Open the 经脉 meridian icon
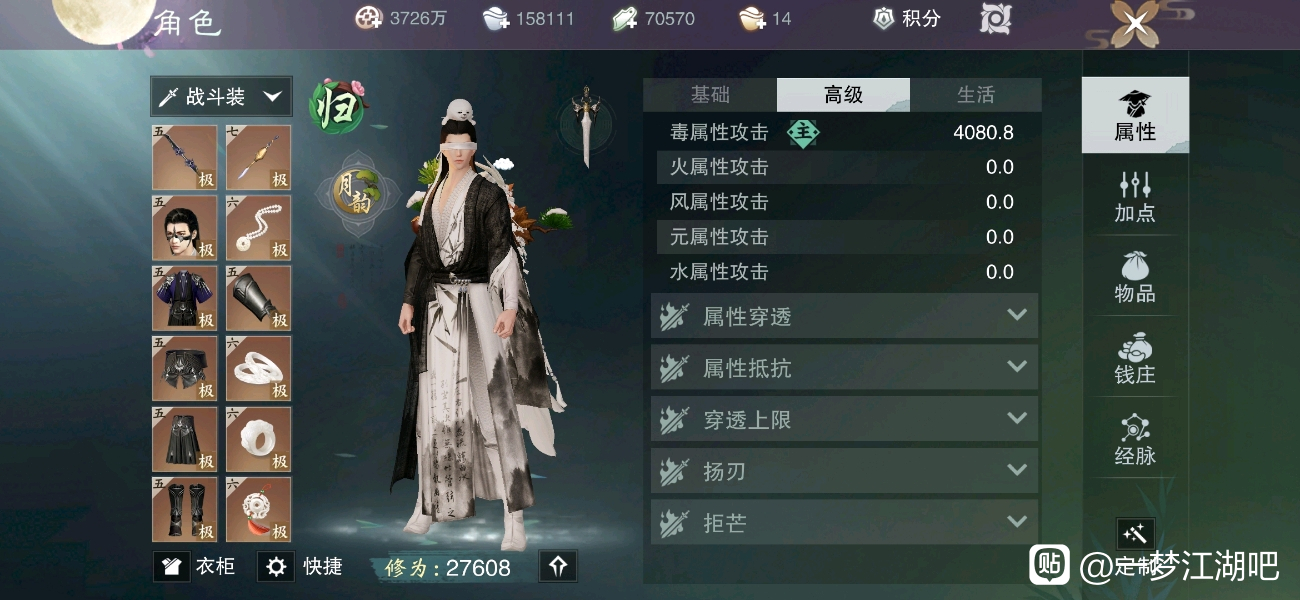This screenshot has width=1300, height=600. tap(1135, 439)
